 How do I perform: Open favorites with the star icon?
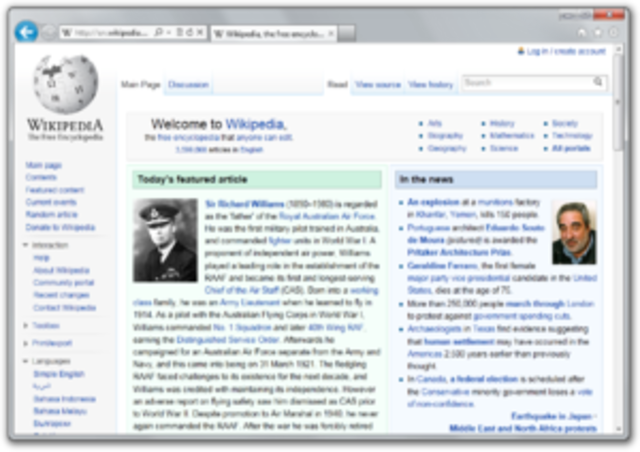[598, 32]
